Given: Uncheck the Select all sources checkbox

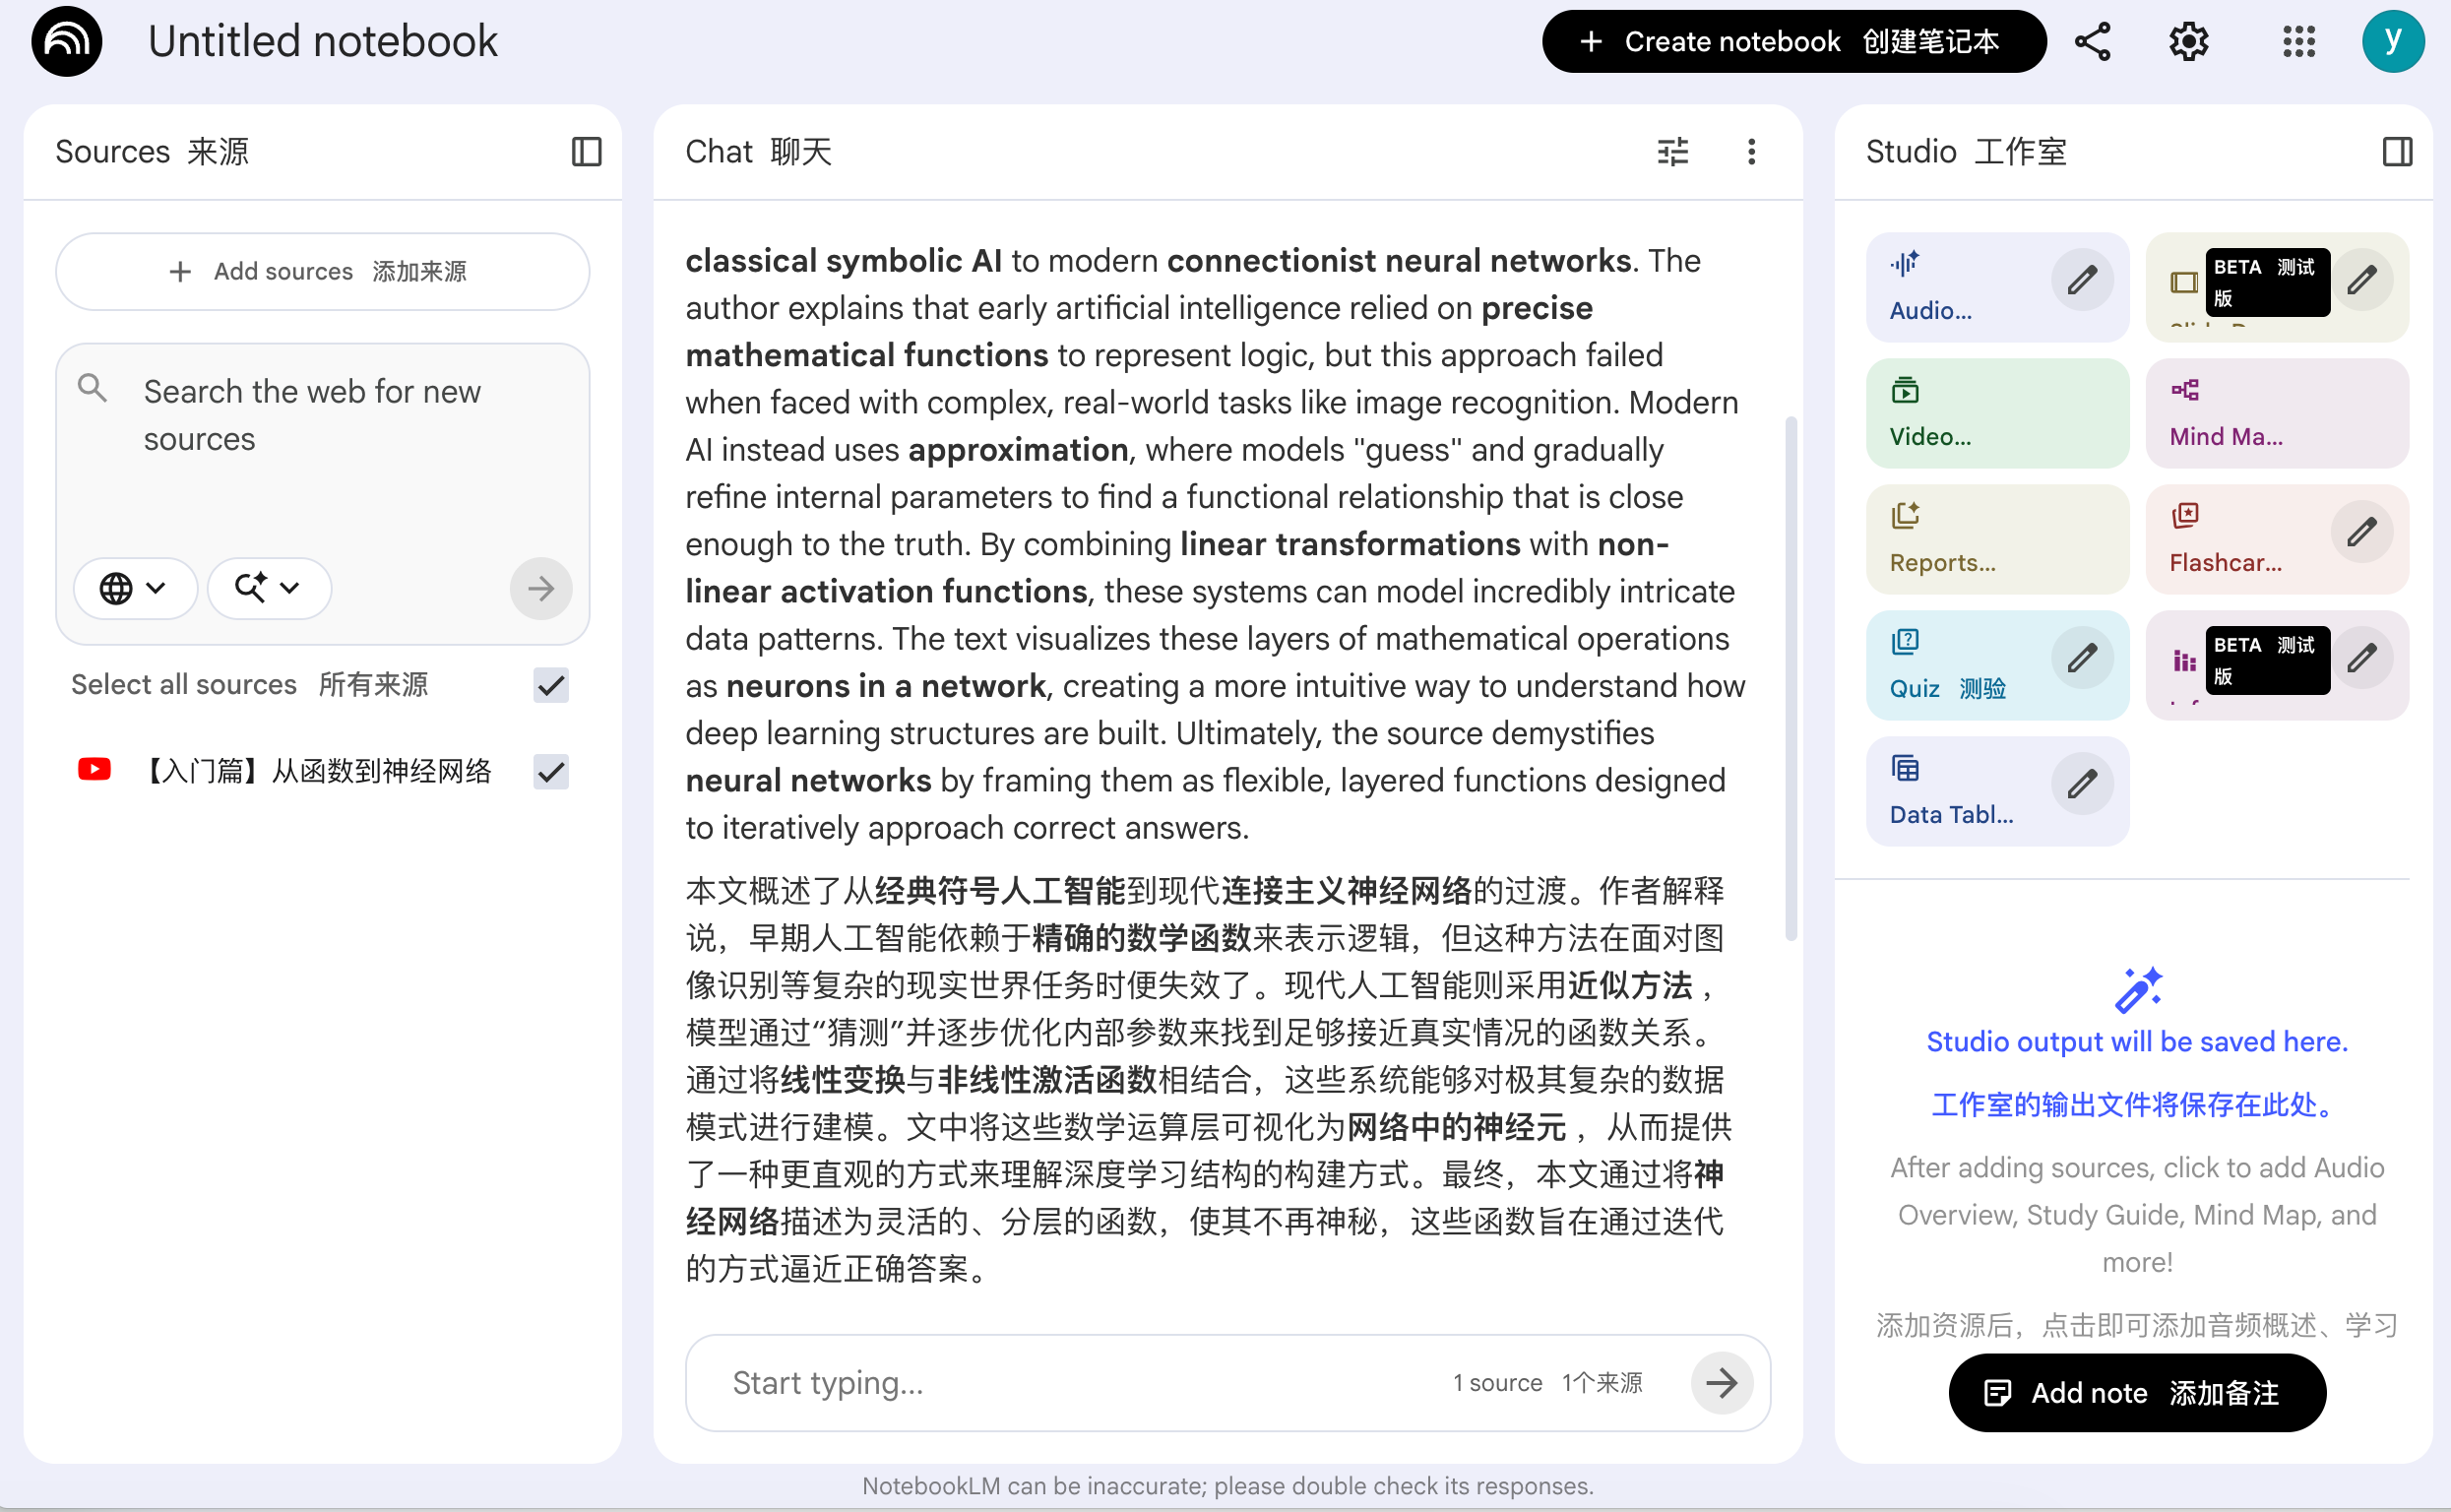Looking at the screenshot, I should coord(551,685).
